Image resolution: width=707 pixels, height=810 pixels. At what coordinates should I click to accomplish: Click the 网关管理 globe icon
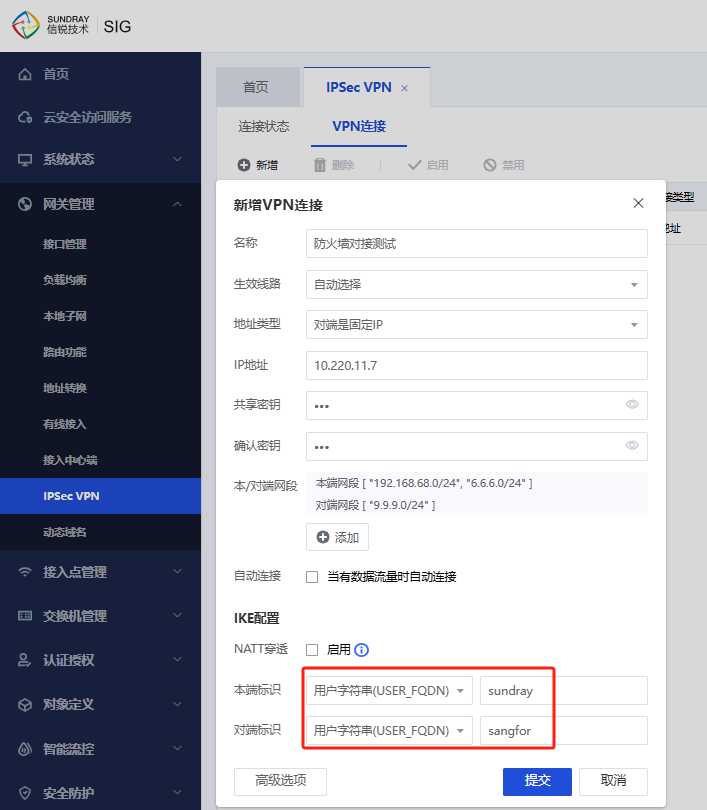(x=25, y=204)
